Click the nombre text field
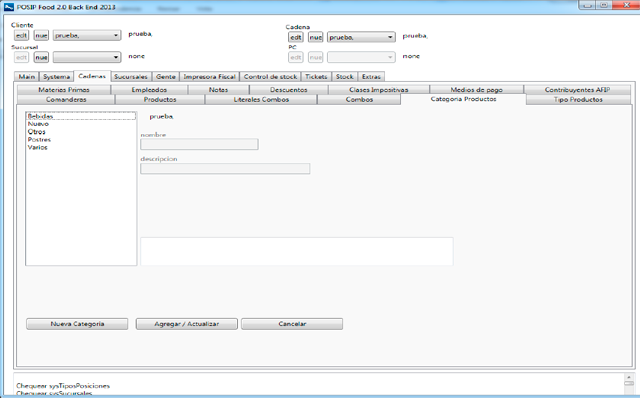The image size is (640, 400). [x=199, y=144]
